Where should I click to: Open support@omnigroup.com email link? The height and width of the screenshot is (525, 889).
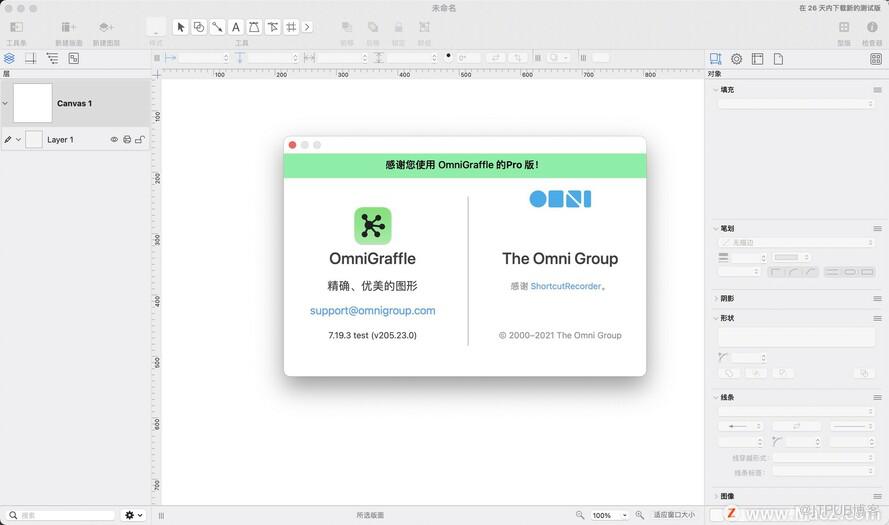(372, 311)
